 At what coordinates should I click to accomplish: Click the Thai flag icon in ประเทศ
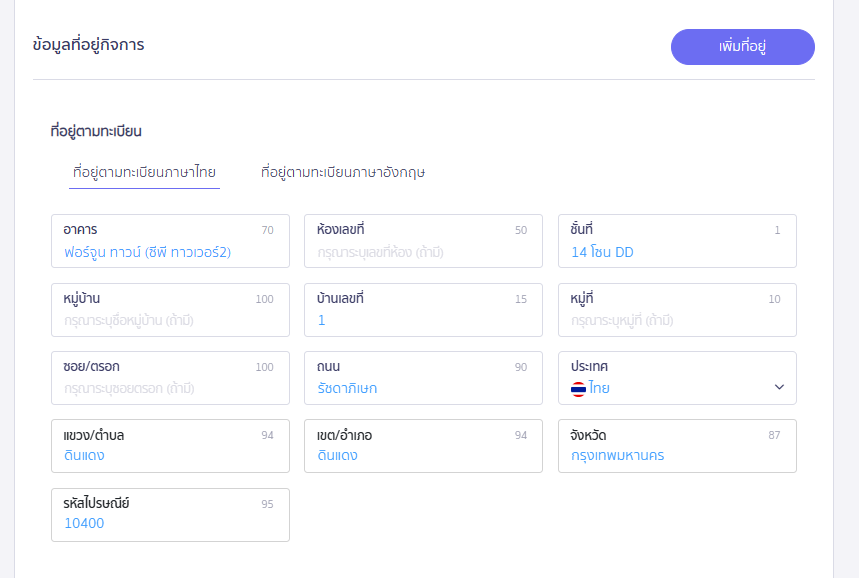578,389
